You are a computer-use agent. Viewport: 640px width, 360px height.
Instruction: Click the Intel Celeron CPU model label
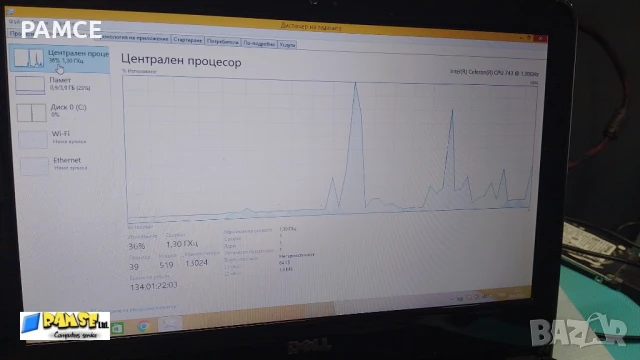pyautogui.click(x=494, y=73)
